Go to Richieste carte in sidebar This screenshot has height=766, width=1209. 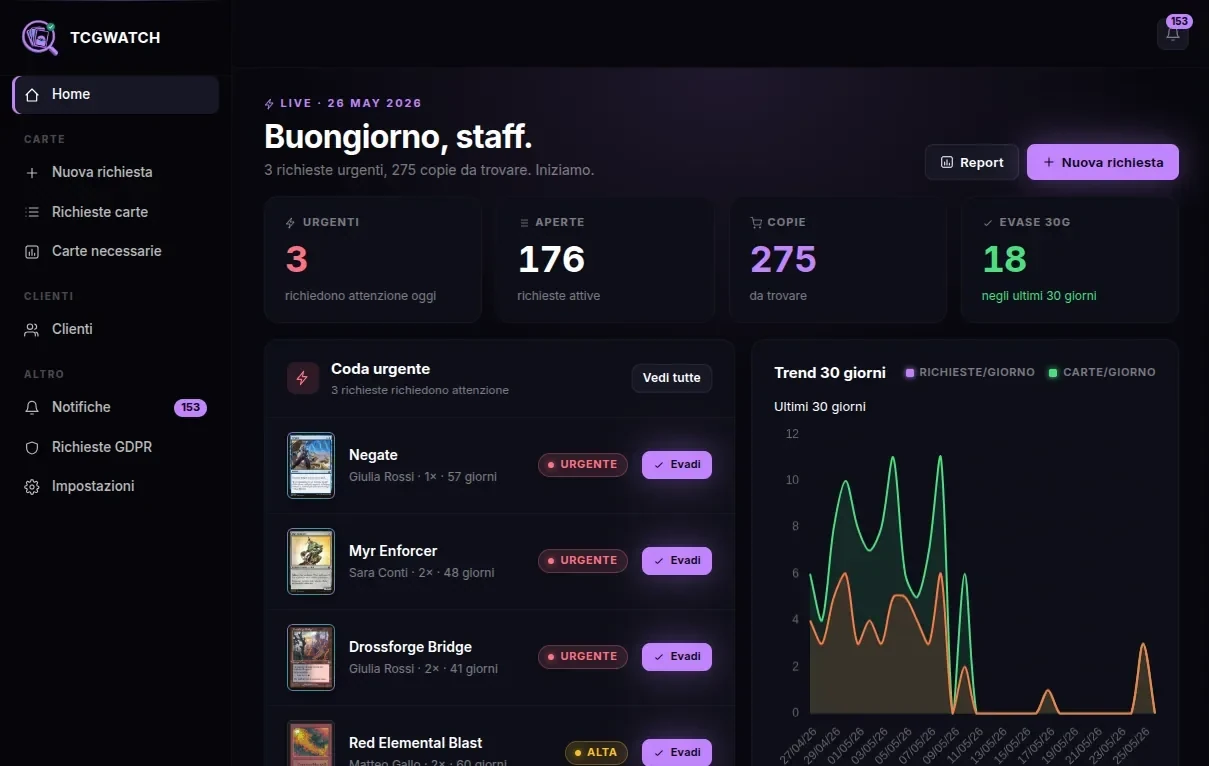coord(116,212)
